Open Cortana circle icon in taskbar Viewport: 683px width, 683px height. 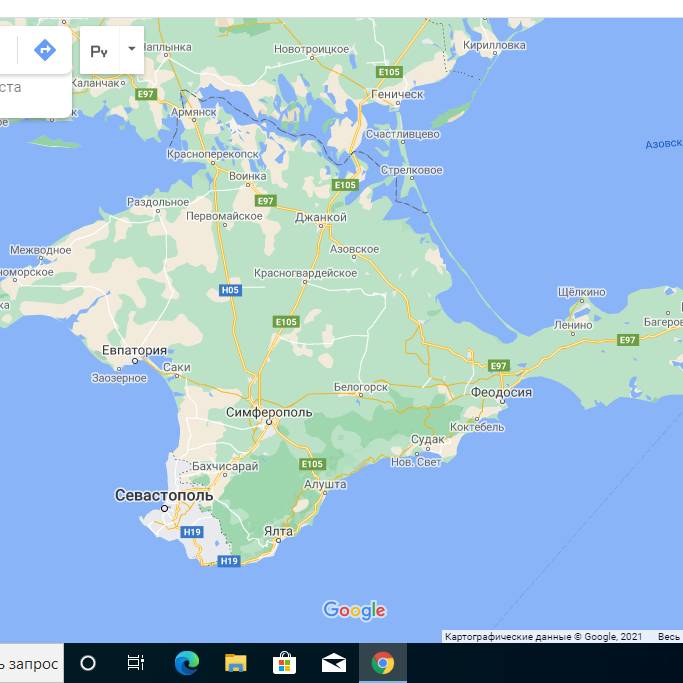(x=88, y=663)
